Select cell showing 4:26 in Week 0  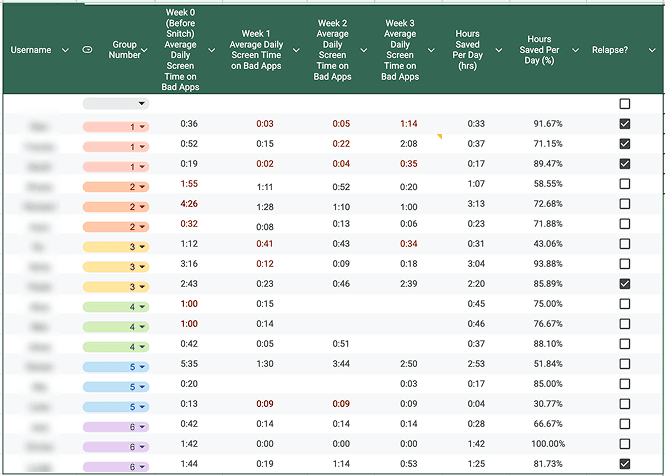pos(189,204)
